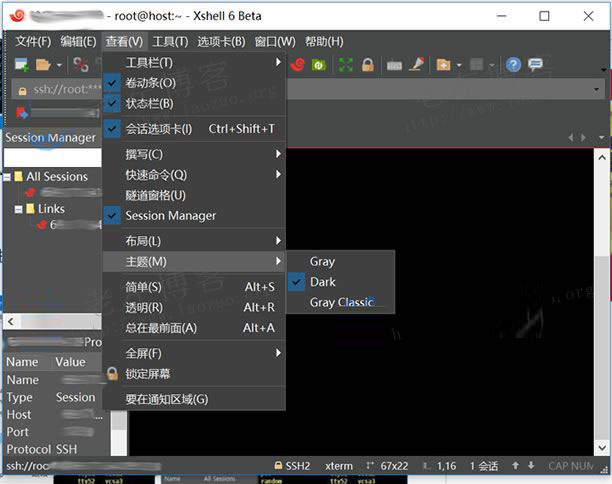This screenshot has height=484, width=612.
Task: Choose 透明(R) transparent option
Action: [x=194, y=308]
